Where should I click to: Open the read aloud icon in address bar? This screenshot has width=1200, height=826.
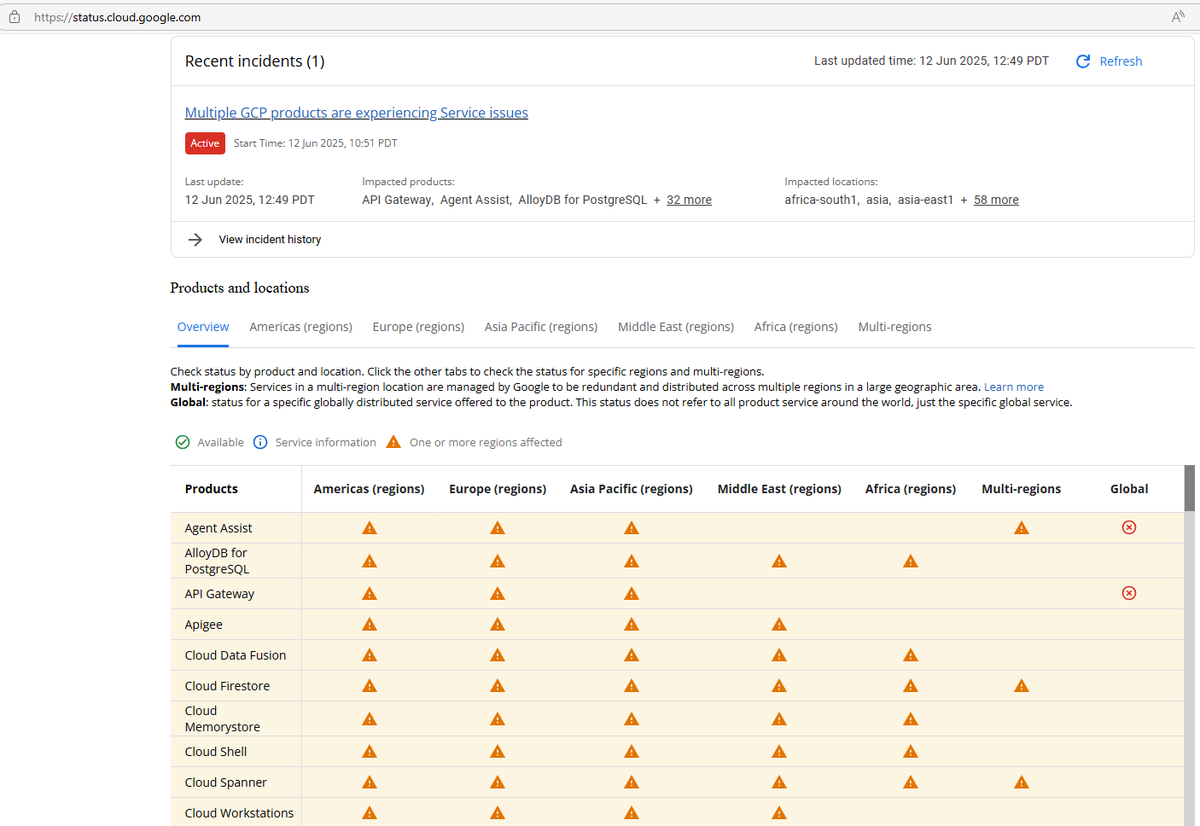1177,17
